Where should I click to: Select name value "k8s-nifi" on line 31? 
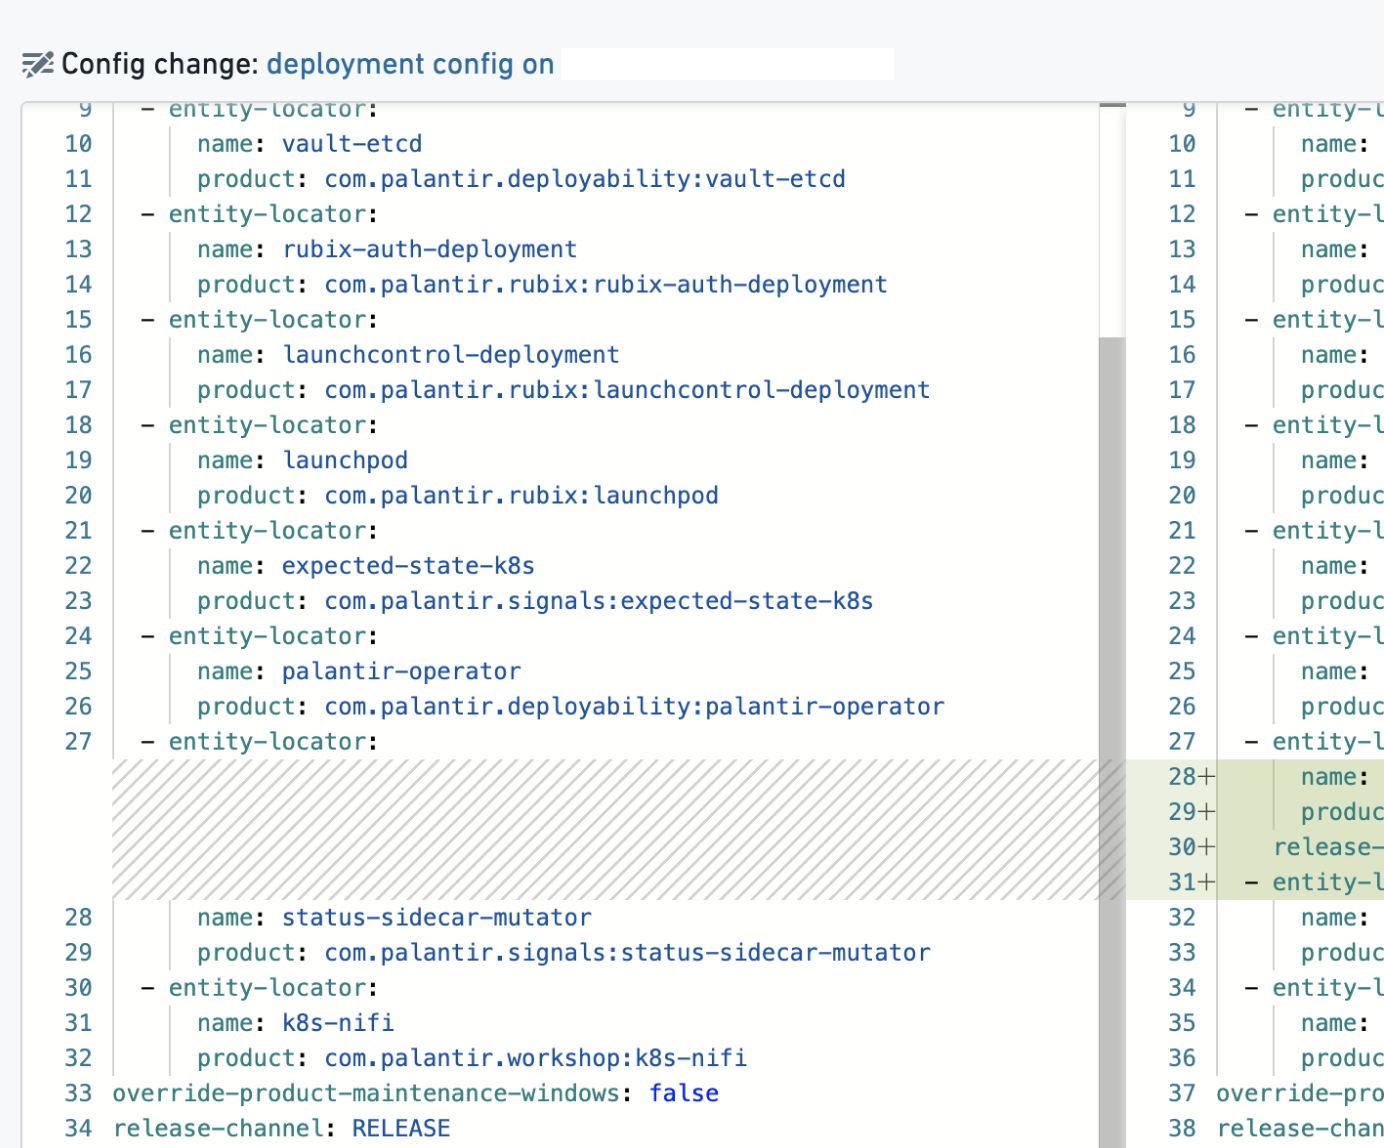click(x=338, y=1023)
